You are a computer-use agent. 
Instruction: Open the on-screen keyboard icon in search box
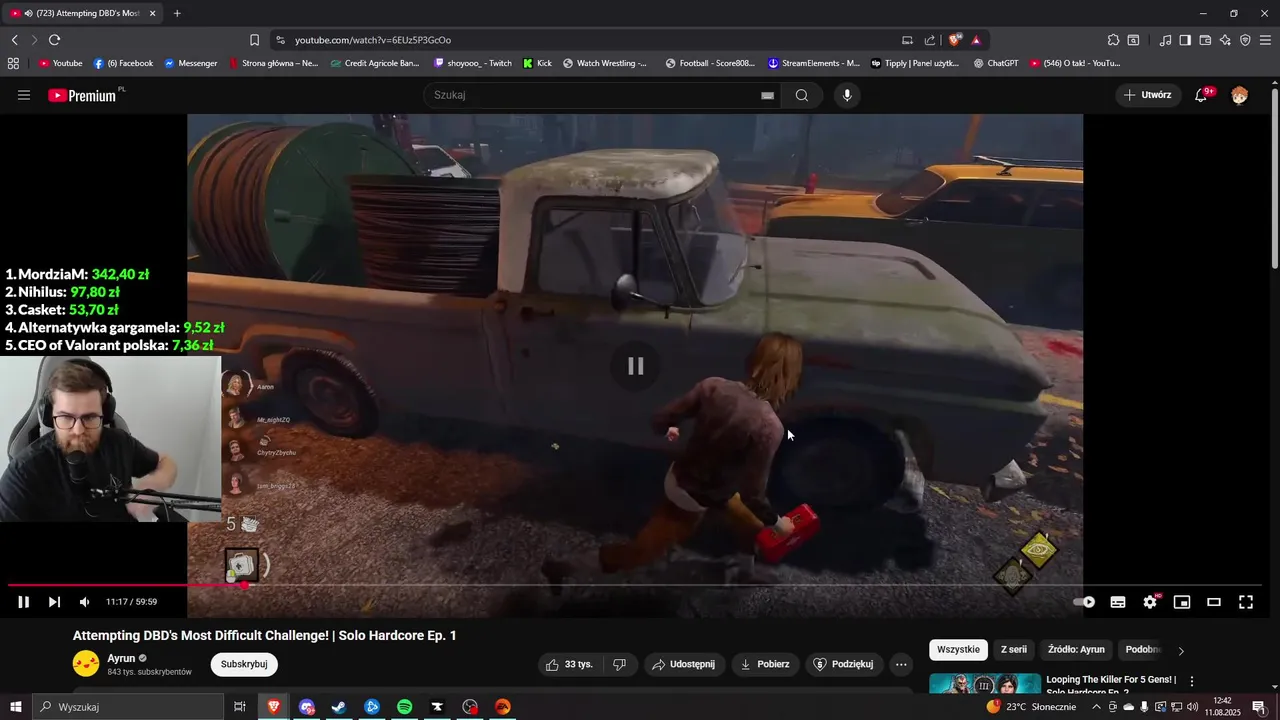pyautogui.click(x=767, y=95)
